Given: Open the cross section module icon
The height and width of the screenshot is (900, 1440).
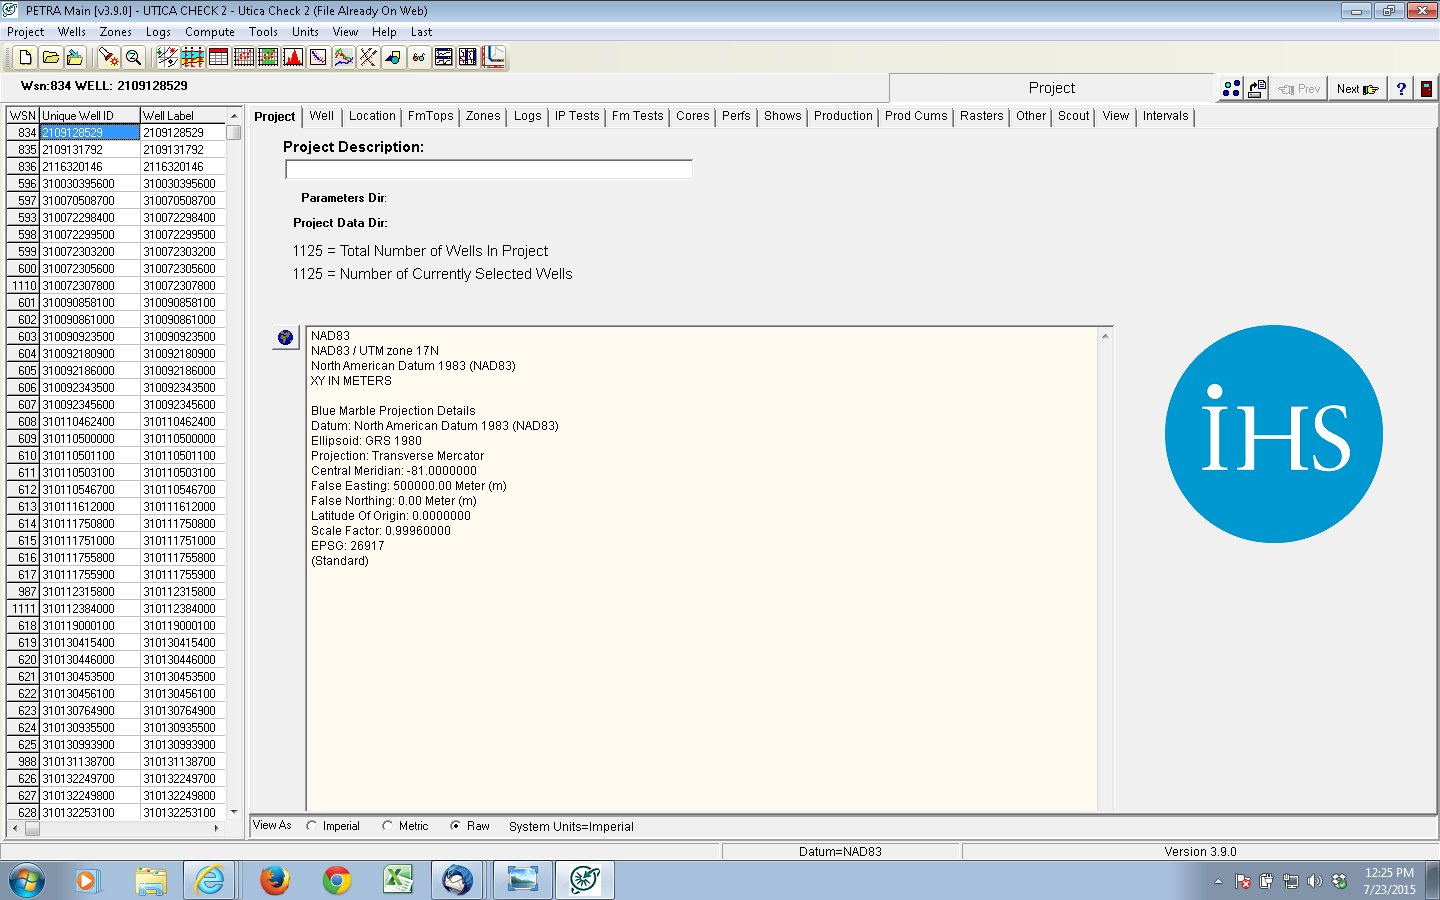Looking at the screenshot, I should coord(193,57).
